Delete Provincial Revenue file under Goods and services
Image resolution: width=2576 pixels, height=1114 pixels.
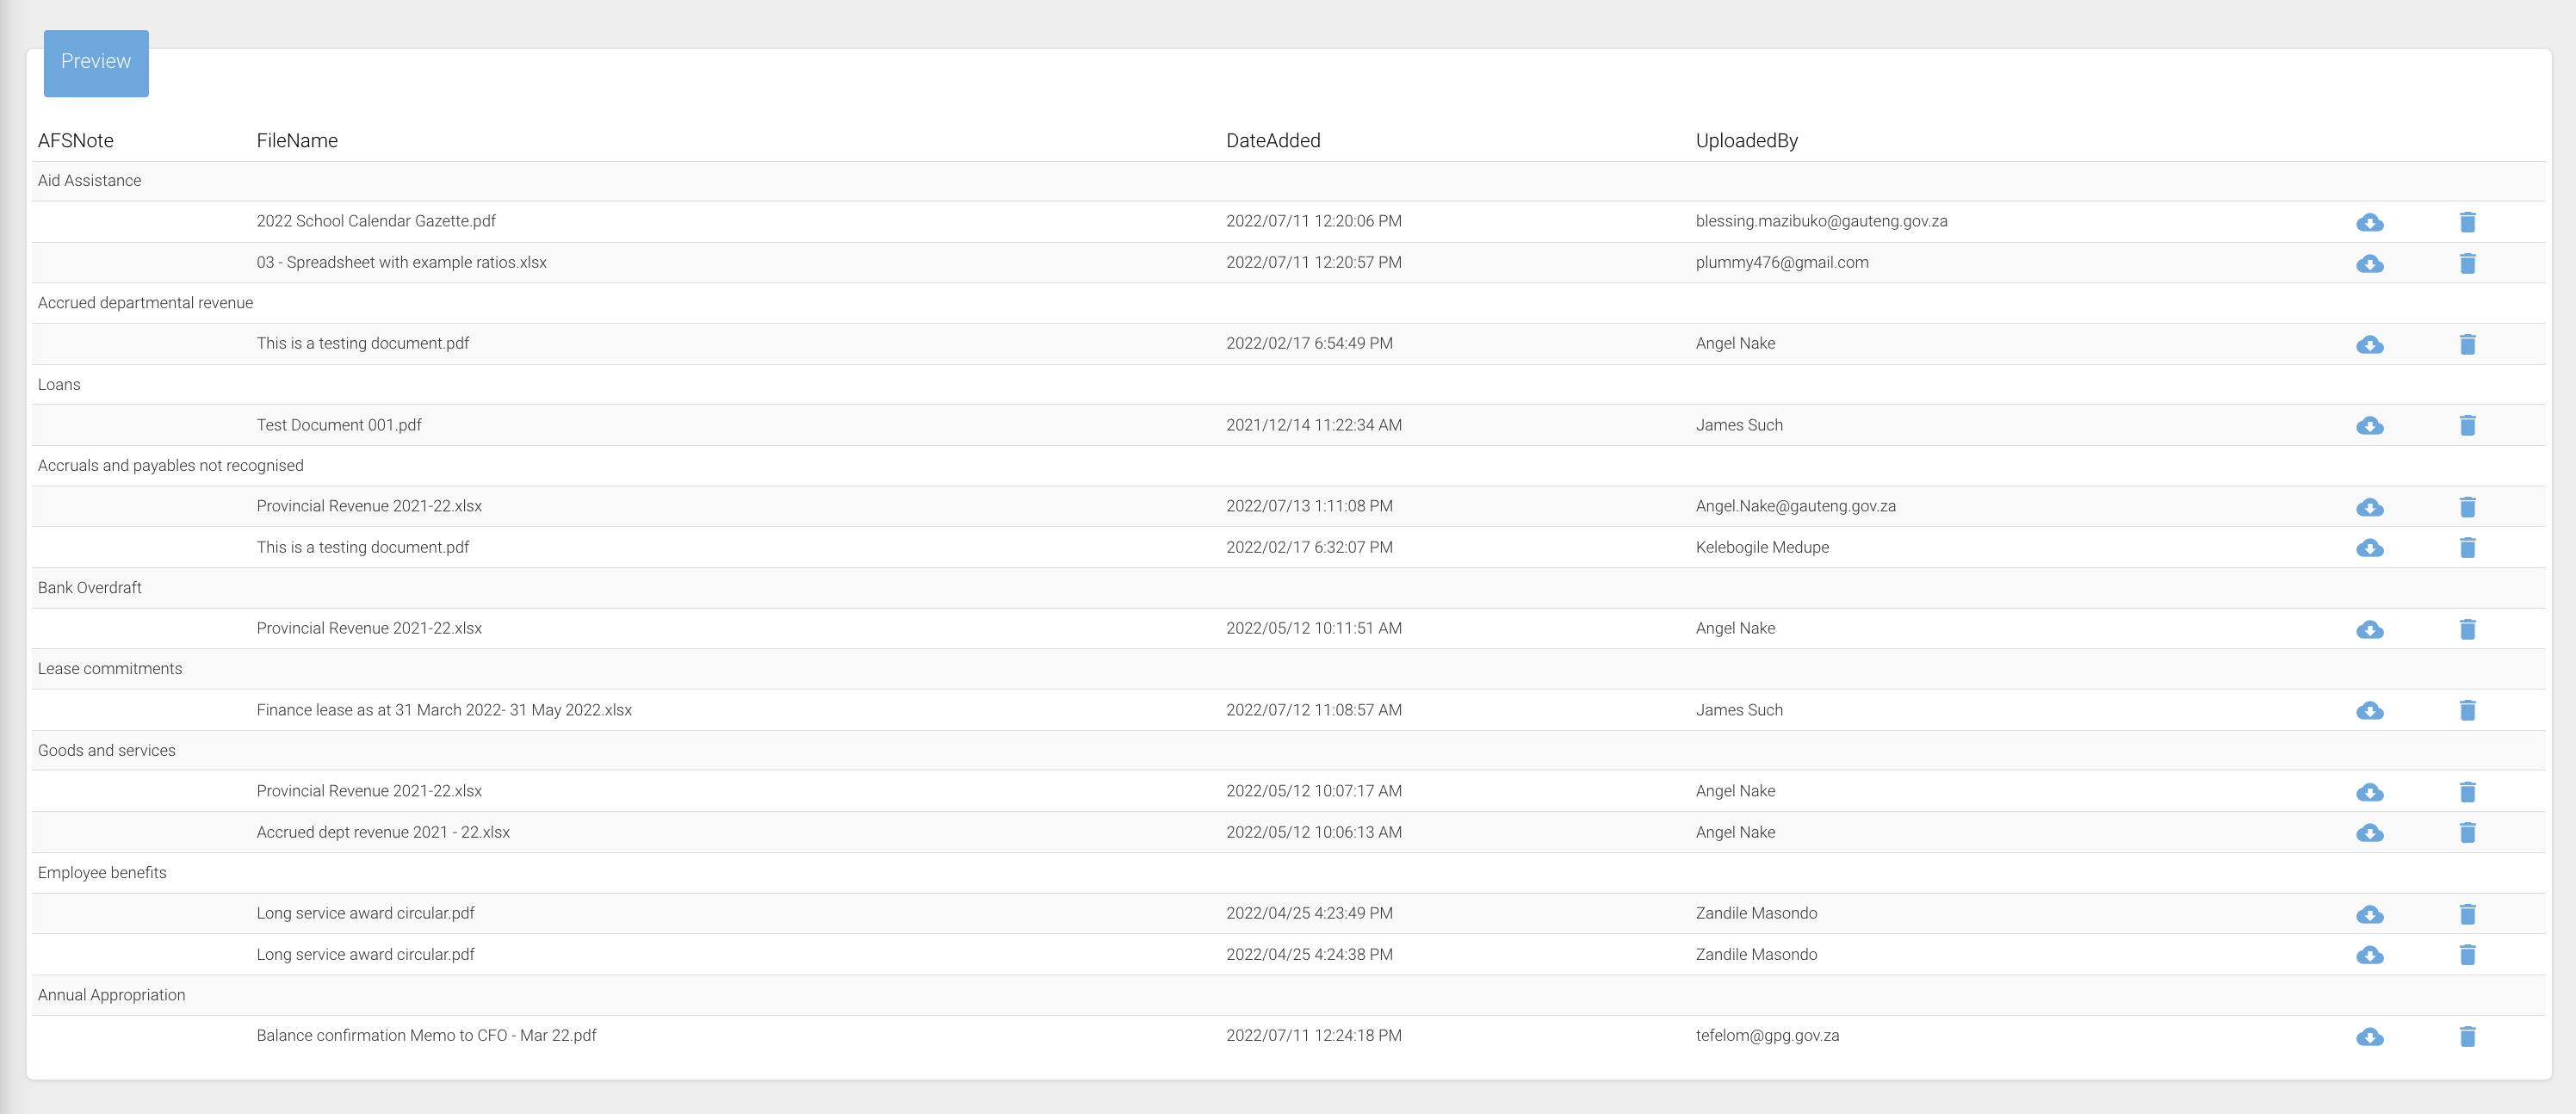(x=2467, y=792)
